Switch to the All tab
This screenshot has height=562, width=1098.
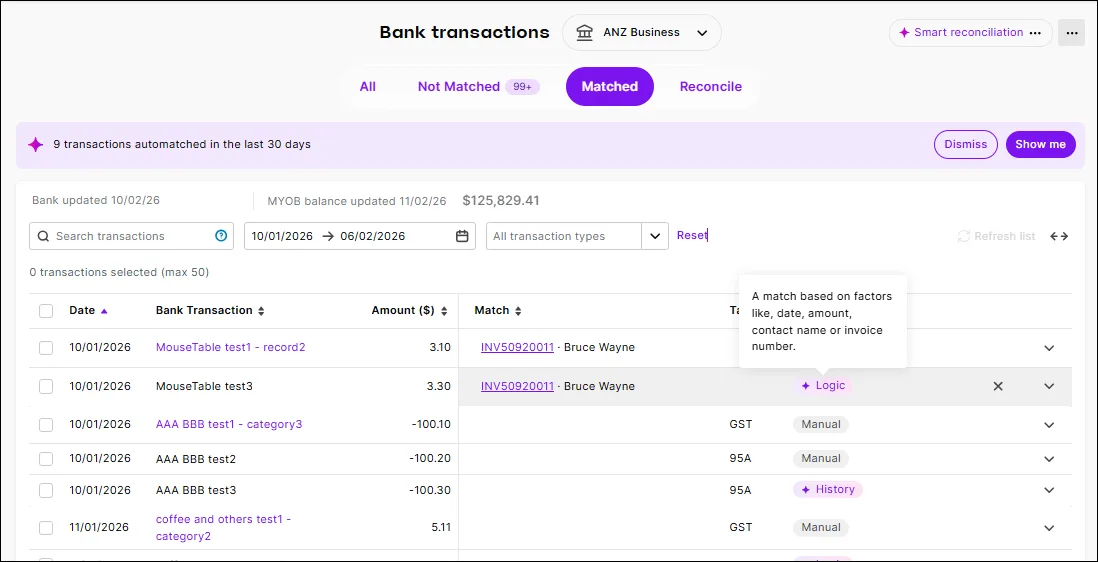tap(368, 87)
